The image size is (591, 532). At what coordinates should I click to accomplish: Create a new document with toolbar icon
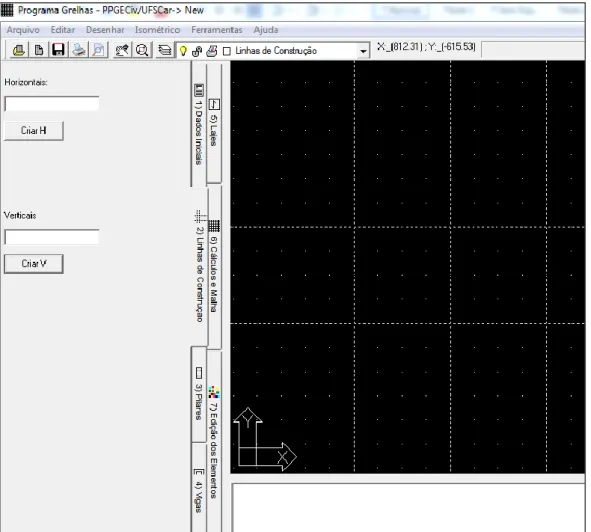point(39,50)
